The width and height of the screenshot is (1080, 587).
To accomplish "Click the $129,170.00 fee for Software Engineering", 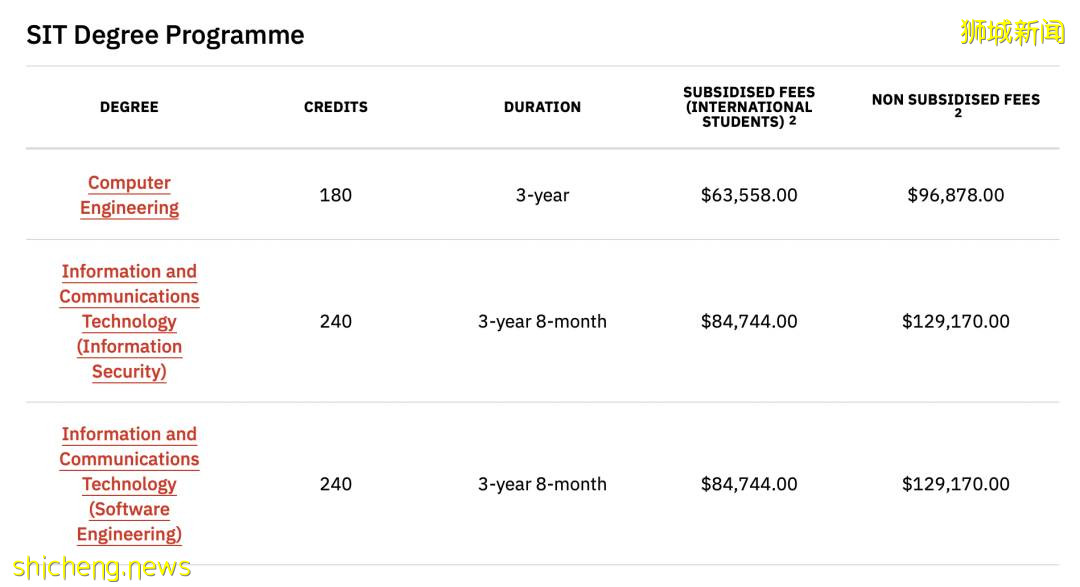I will click(x=955, y=484).
